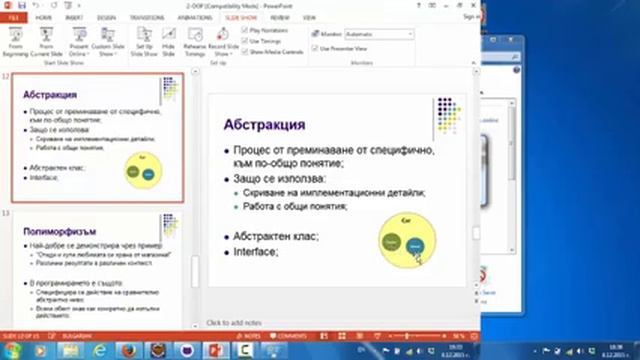Open Firefox from taskbar

128,351
